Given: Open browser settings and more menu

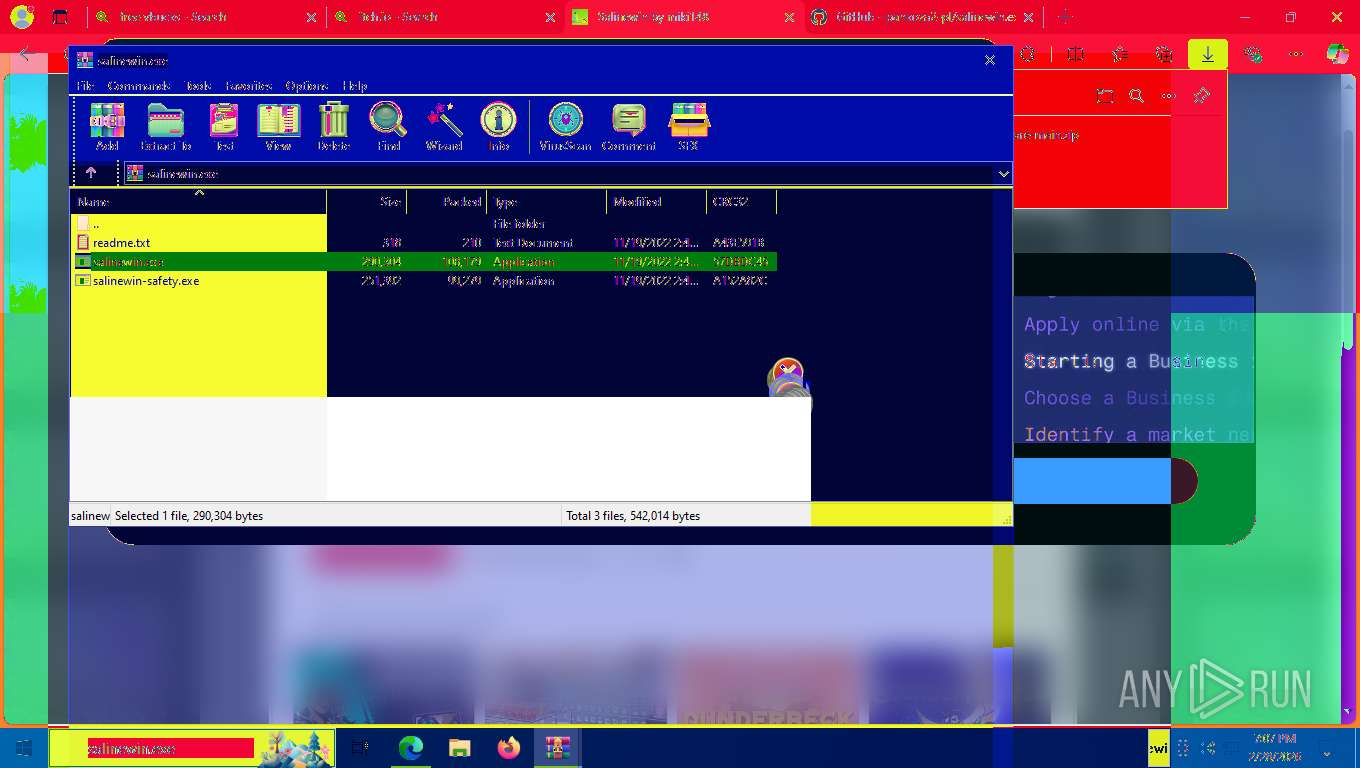Looking at the screenshot, I should coord(1296,55).
